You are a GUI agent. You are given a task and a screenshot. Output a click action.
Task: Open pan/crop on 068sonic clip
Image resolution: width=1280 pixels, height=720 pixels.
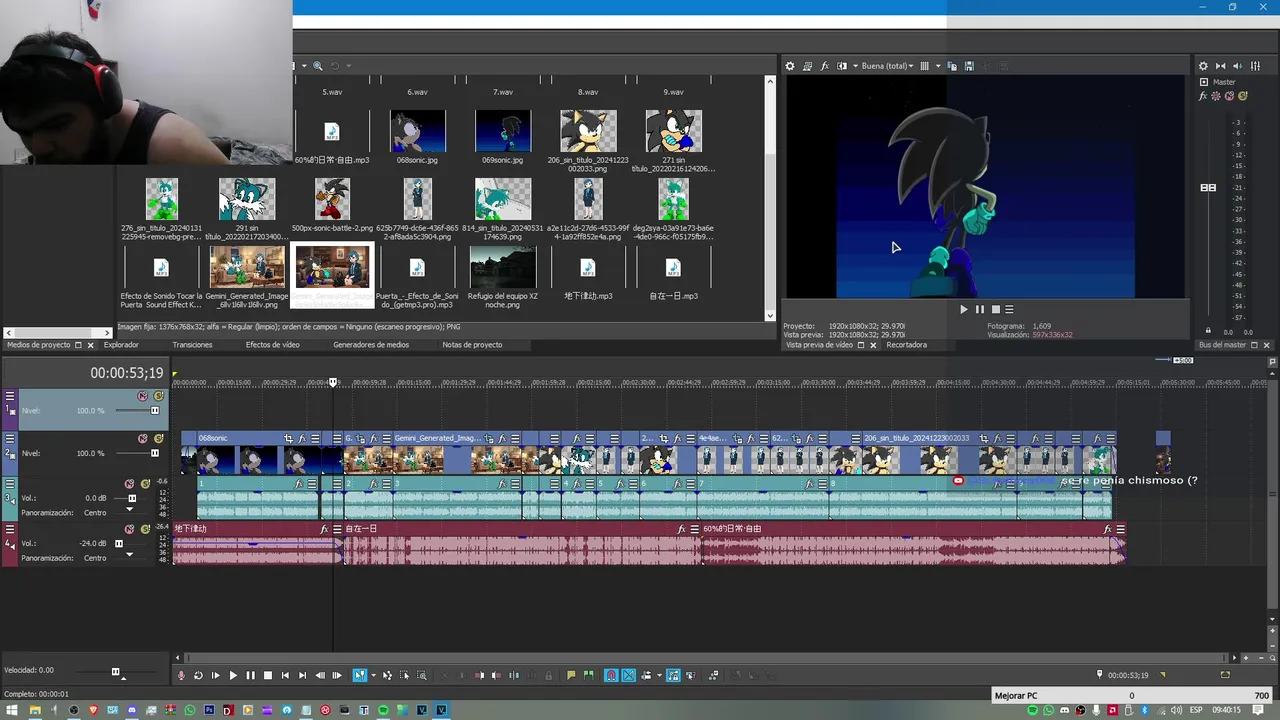click(288, 439)
